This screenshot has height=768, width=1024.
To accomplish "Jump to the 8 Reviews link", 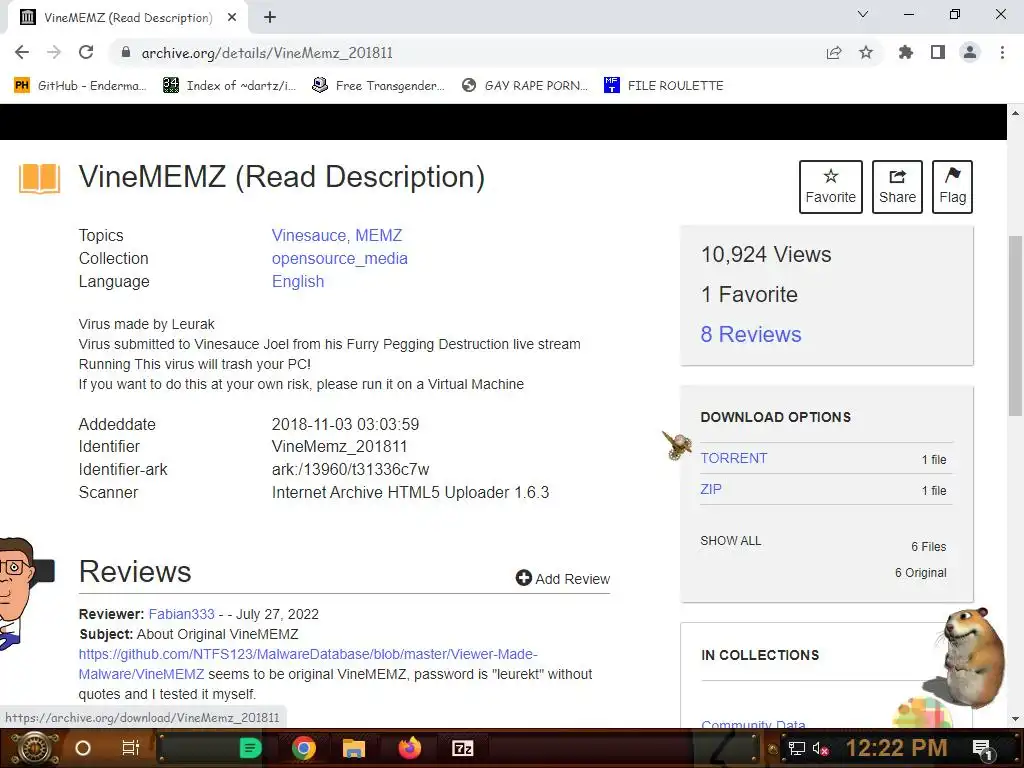I will (x=750, y=334).
